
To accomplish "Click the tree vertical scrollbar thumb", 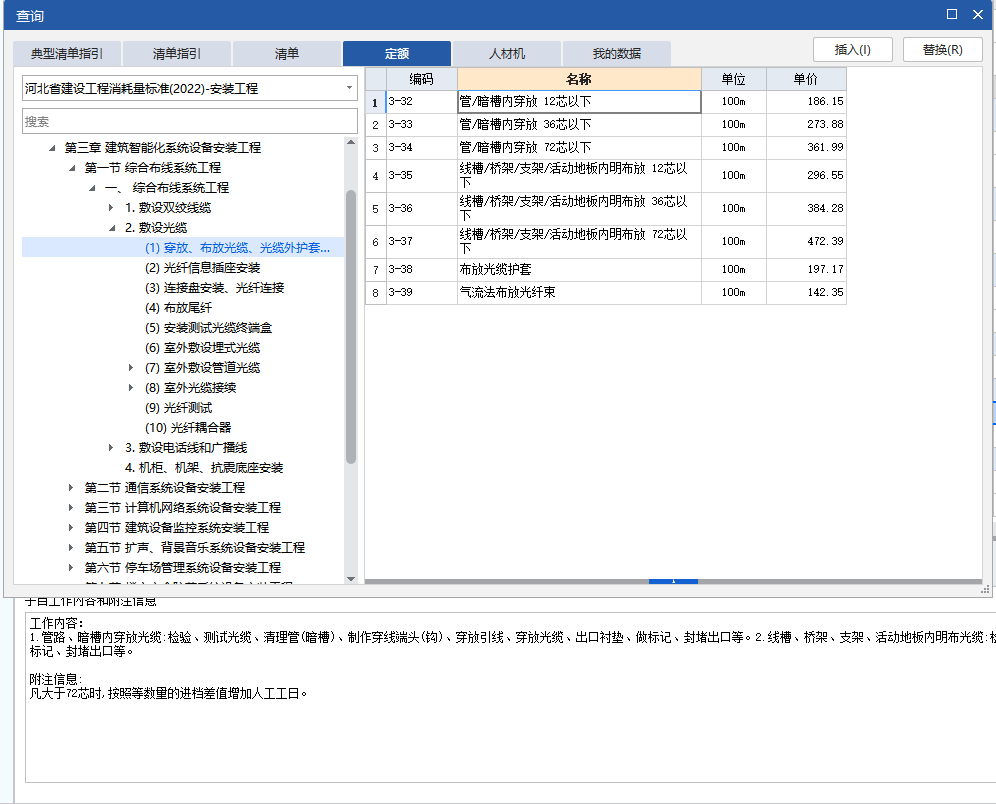I will click(351, 326).
